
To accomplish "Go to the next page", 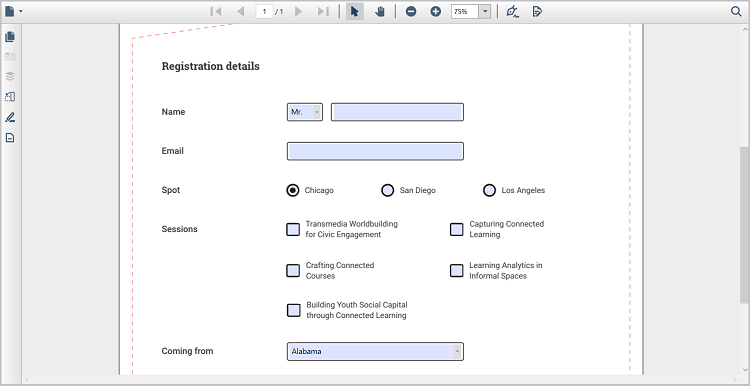I will tap(298, 11).
